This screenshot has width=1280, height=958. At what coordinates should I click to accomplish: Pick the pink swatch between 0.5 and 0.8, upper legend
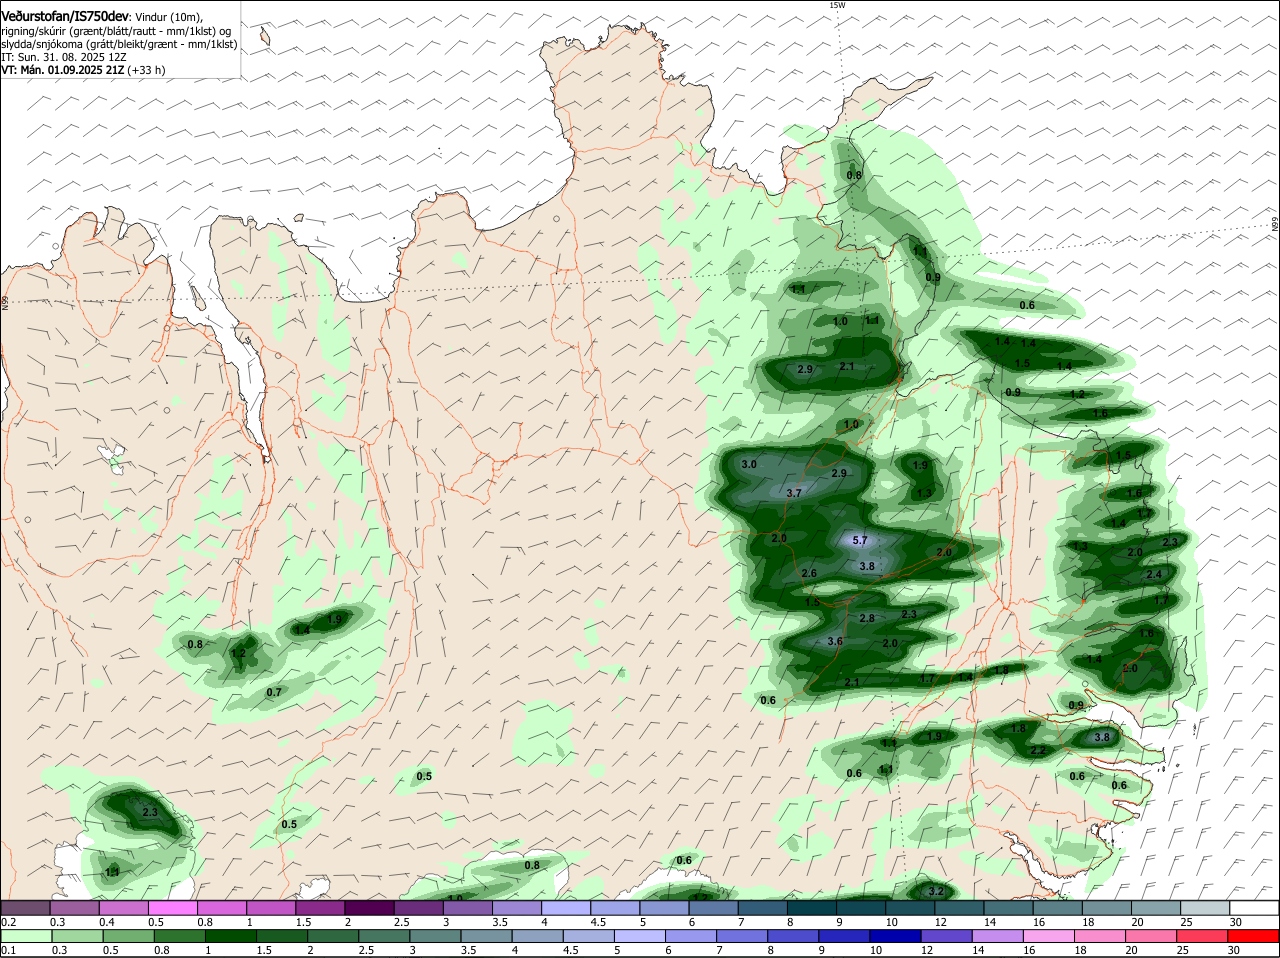(x=172, y=908)
